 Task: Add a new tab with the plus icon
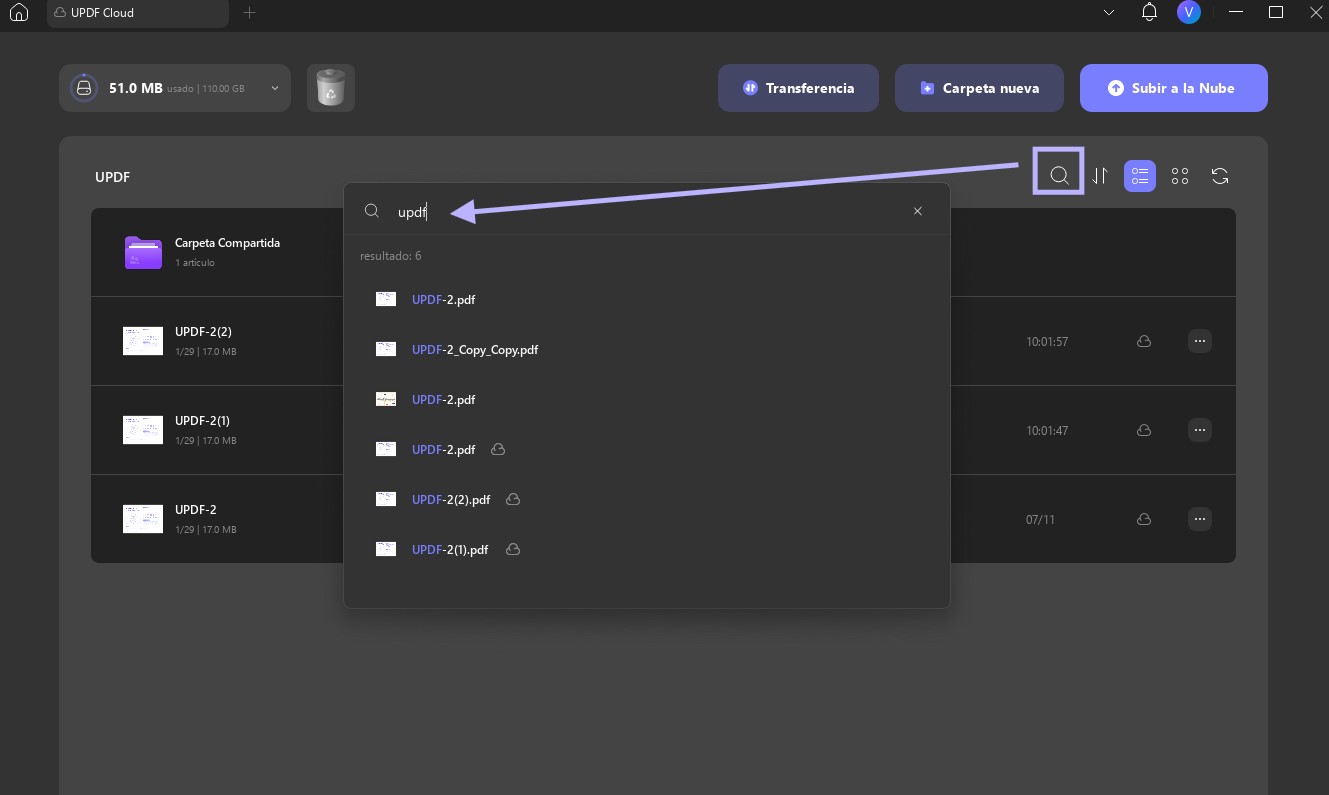[x=250, y=13]
